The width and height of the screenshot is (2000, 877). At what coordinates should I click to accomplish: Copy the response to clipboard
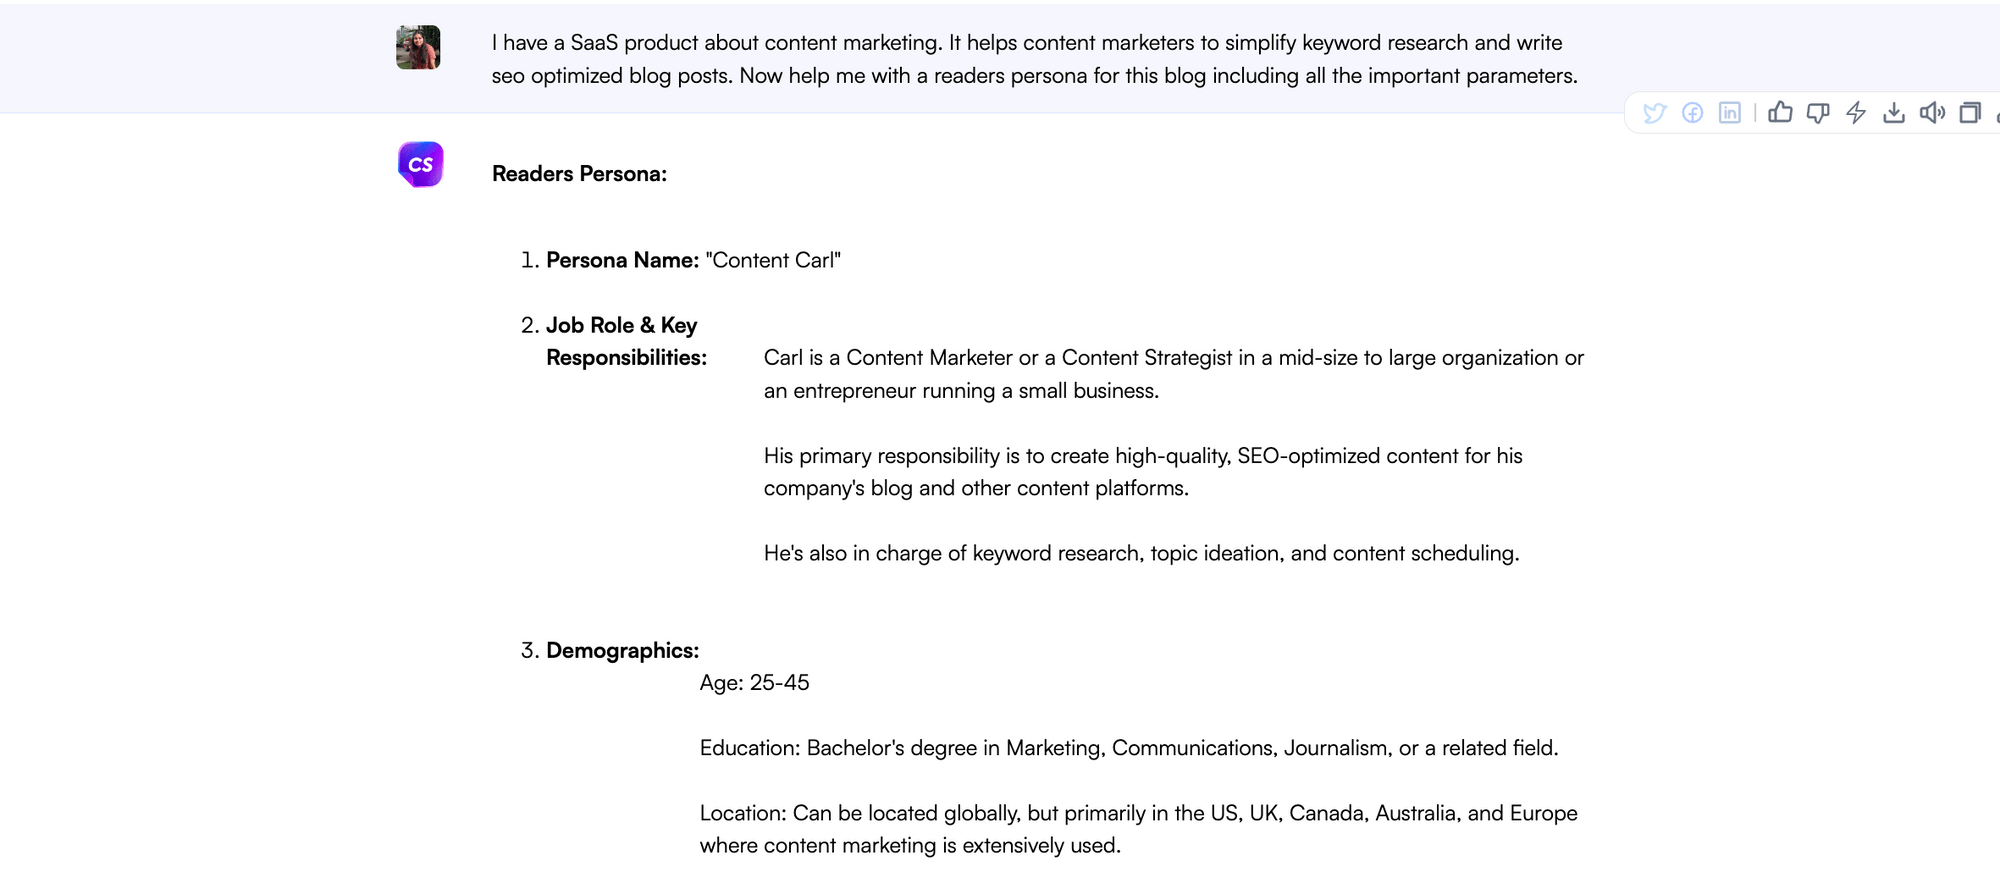click(1970, 112)
